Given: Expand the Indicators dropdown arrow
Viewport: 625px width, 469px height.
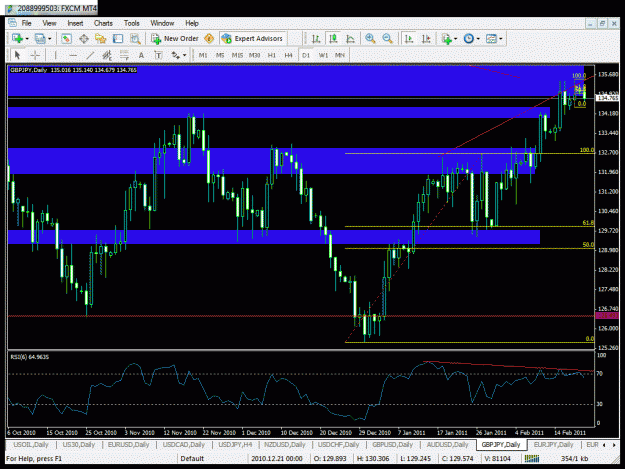Looking at the screenshot, I should tap(456, 39).
